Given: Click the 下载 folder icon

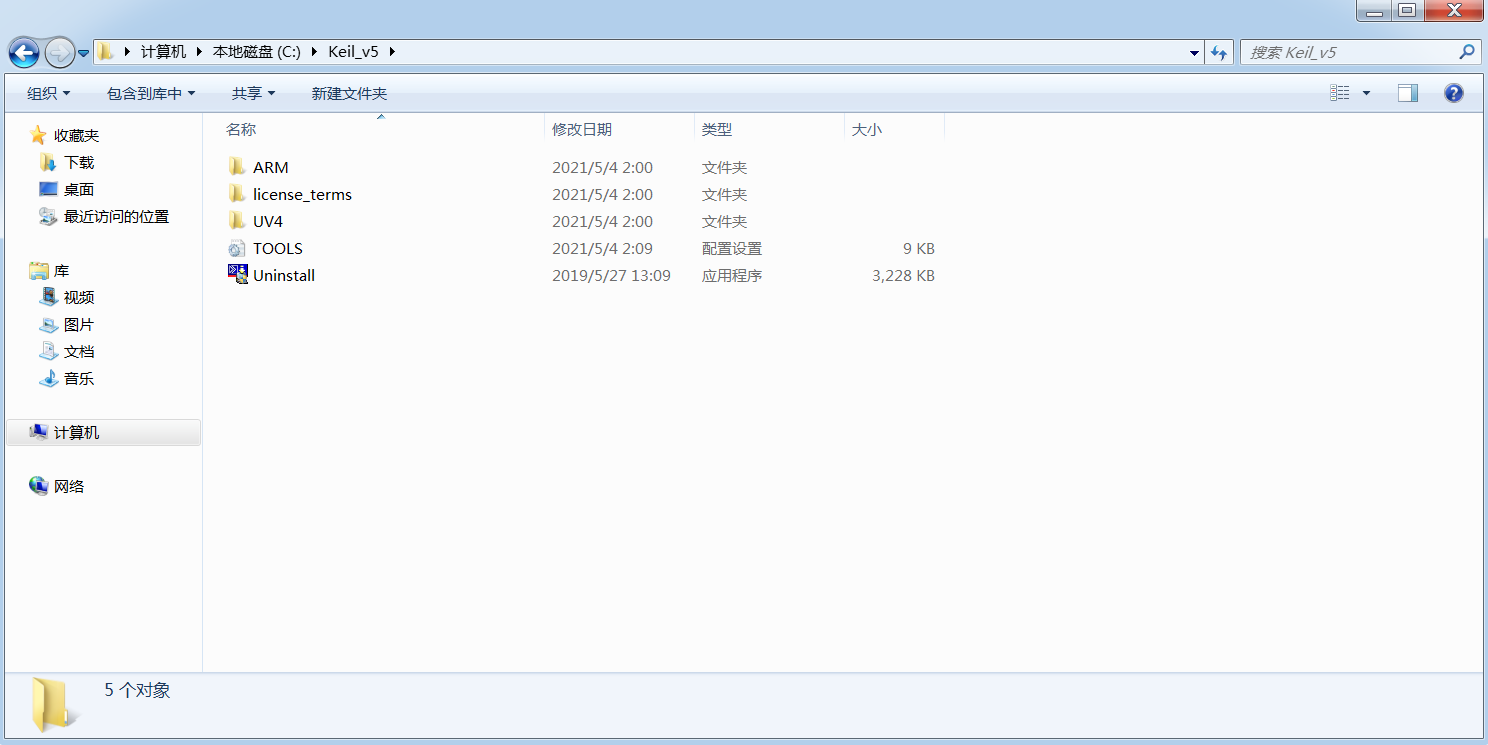Looking at the screenshot, I should (47, 162).
